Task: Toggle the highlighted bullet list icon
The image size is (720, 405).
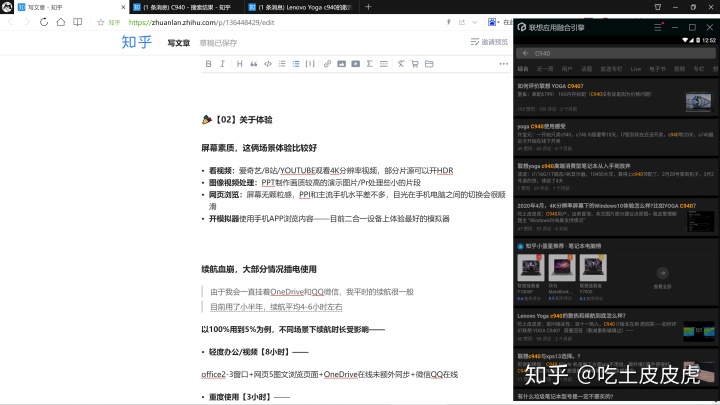Action: (x=296, y=64)
